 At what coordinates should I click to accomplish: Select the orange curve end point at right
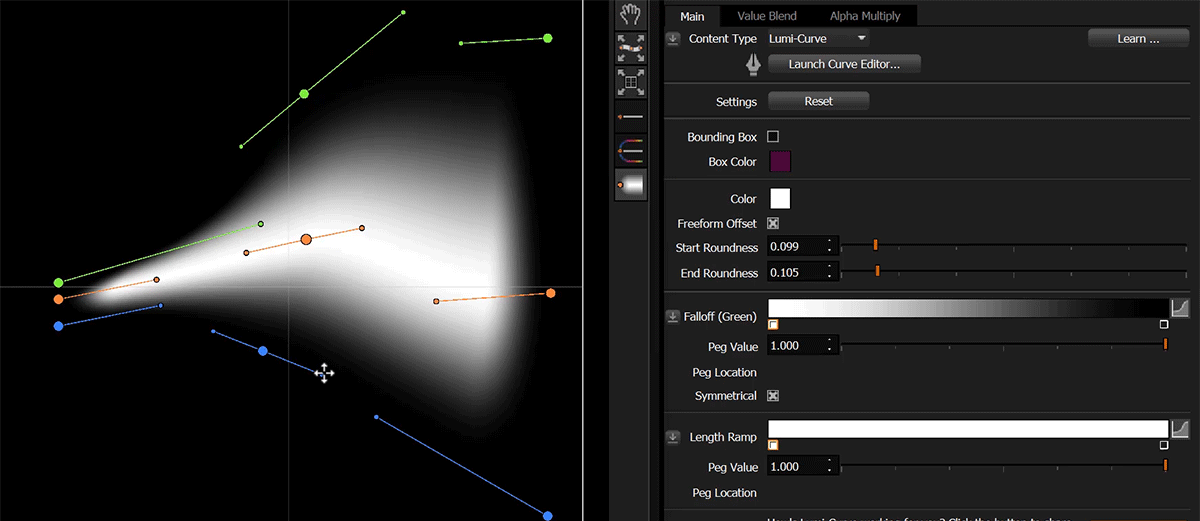click(x=551, y=293)
